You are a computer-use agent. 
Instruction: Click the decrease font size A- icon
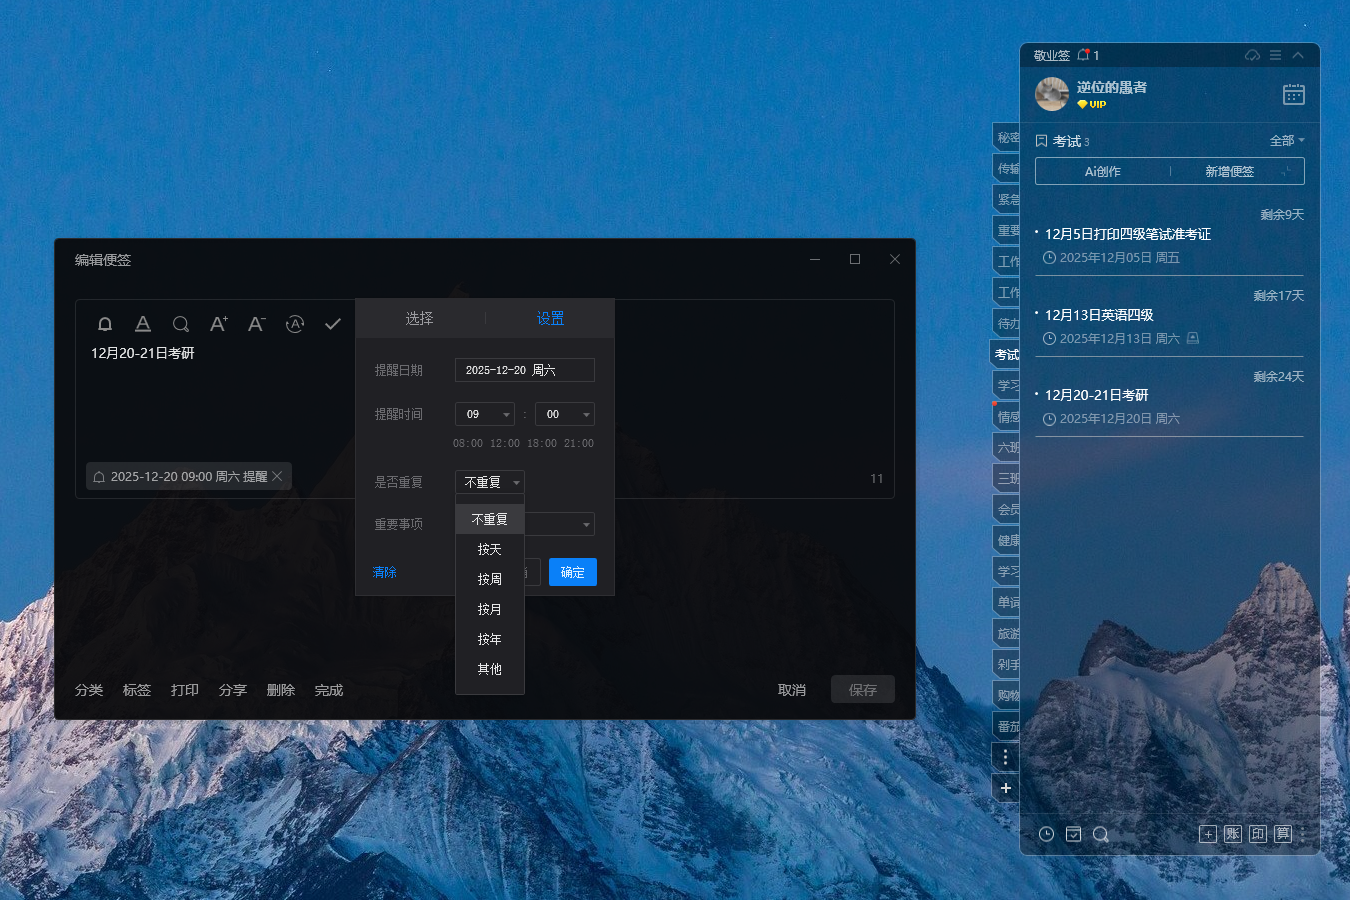tap(256, 324)
